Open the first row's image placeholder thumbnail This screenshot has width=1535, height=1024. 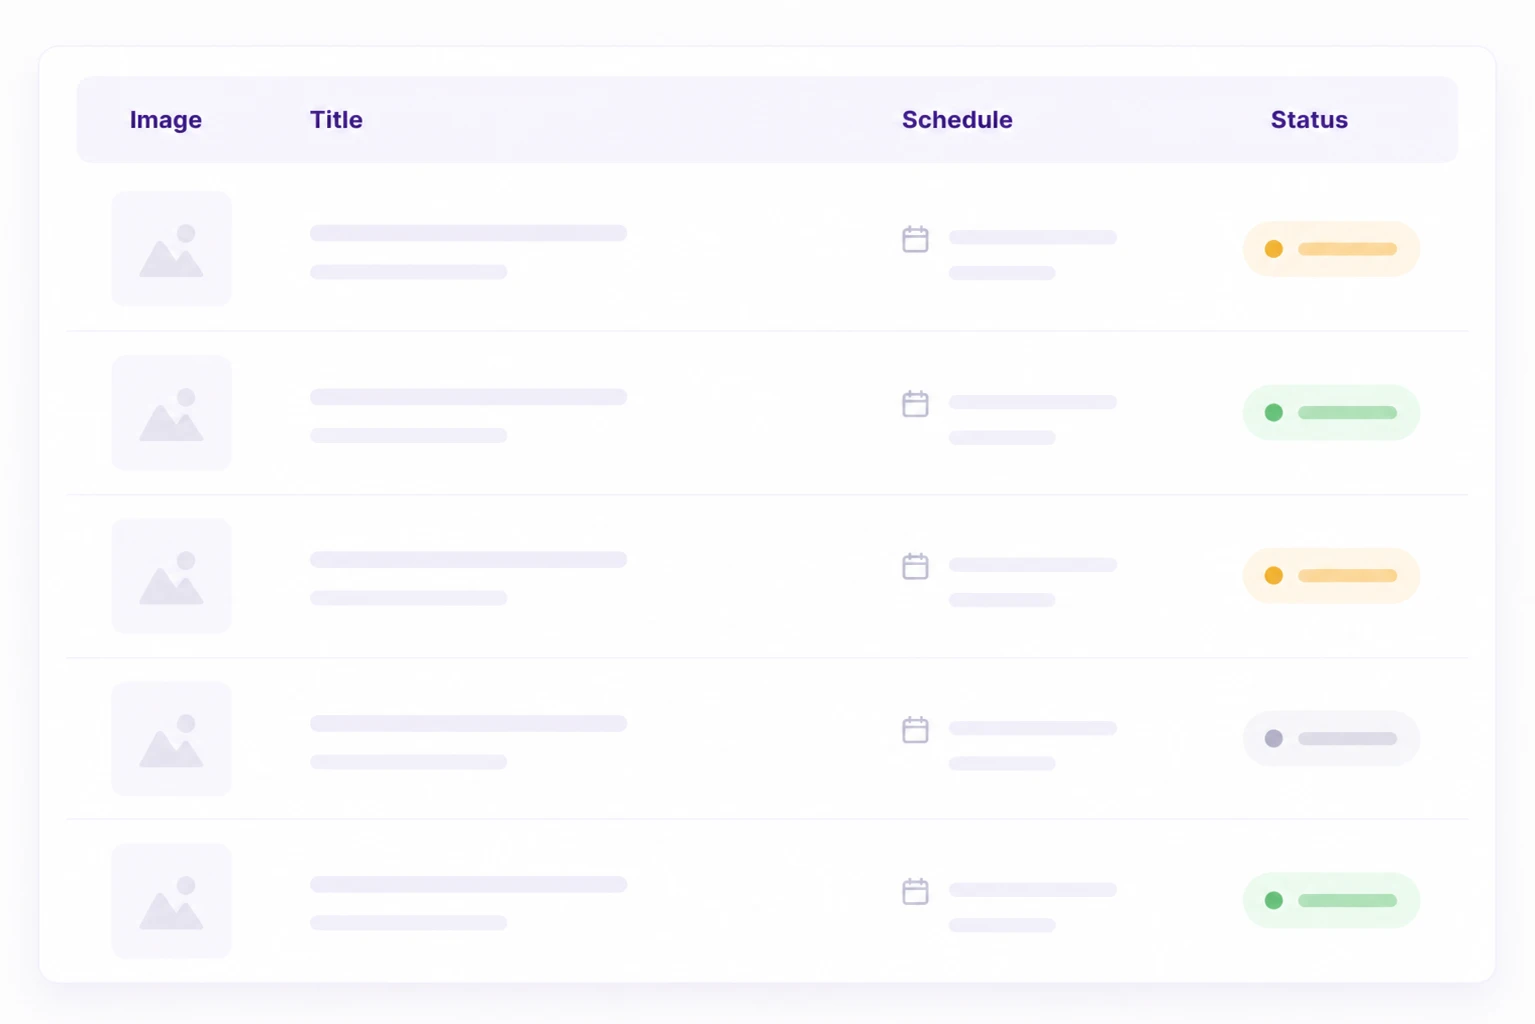click(171, 249)
